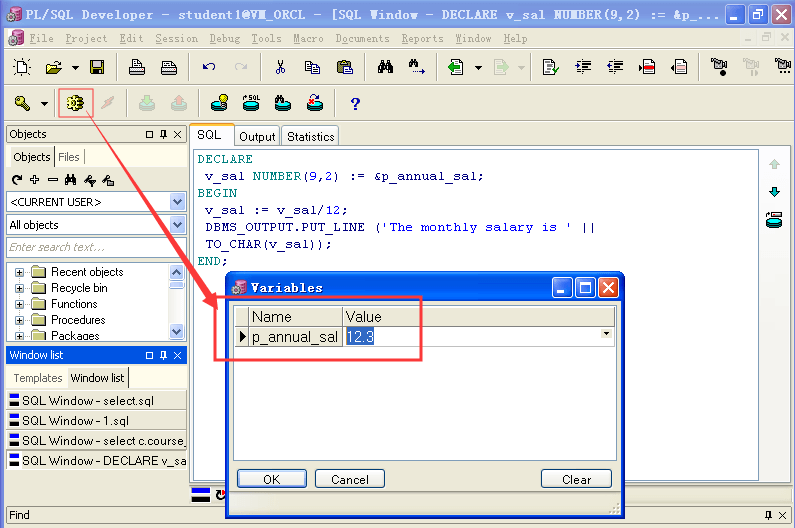Select SQL Window - 1.sql in window list
The image size is (795, 528).
(96, 420)
